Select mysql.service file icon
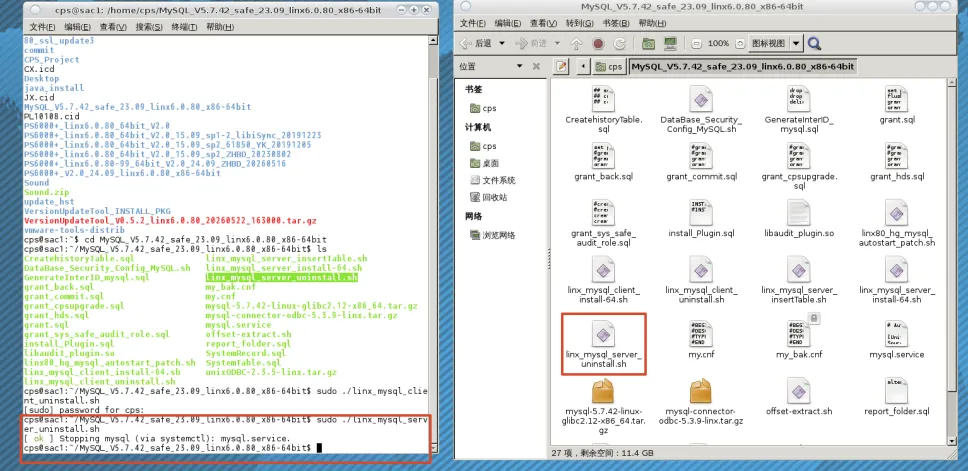Viewport: 968px width, 471px height. tap(896, 333)
